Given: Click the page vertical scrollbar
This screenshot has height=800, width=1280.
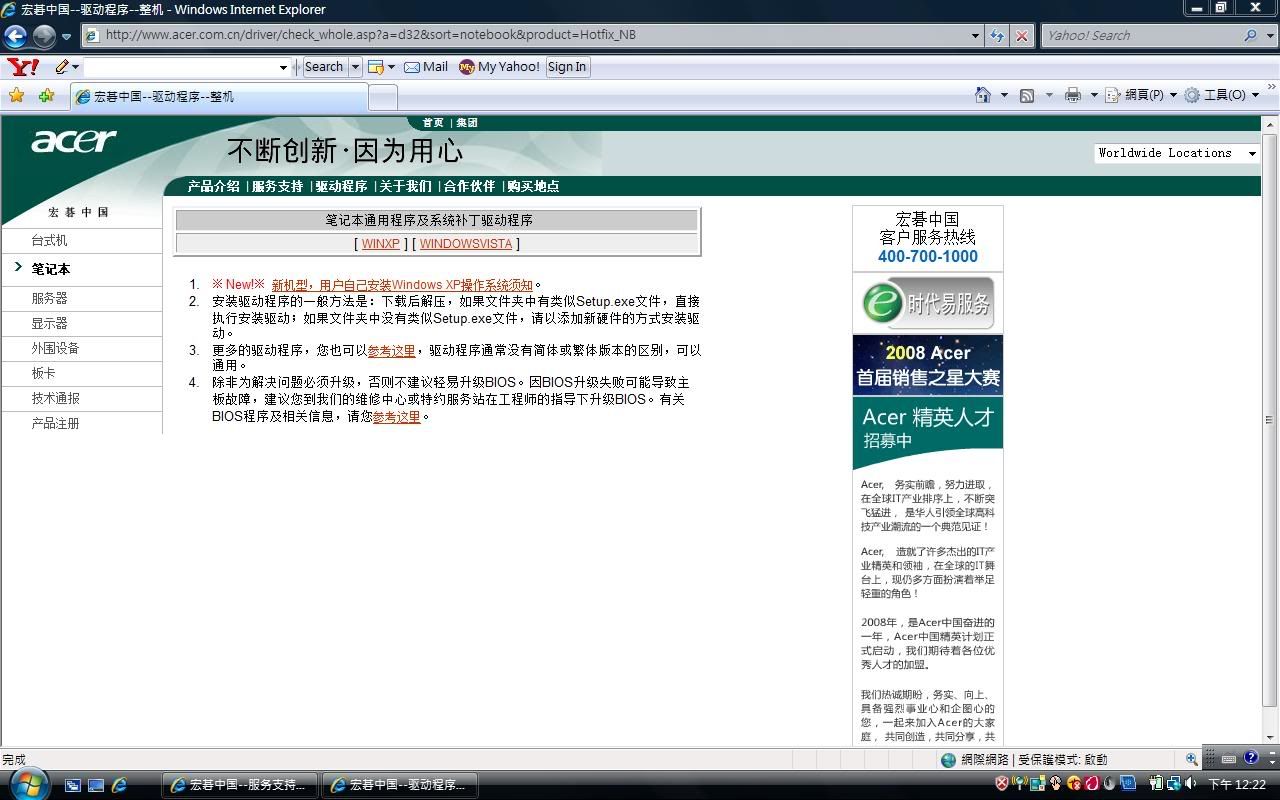Looking at the screenshot, I should pos(1270,420).
